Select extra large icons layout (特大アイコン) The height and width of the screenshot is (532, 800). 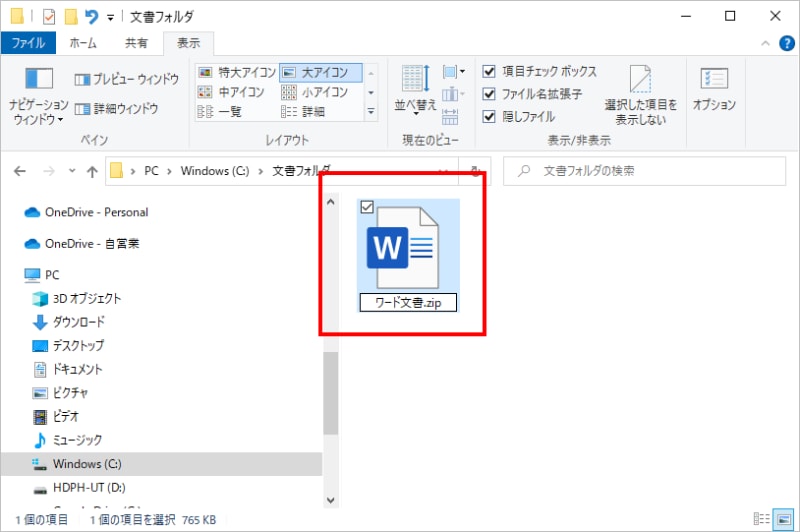tap(237, 72)
